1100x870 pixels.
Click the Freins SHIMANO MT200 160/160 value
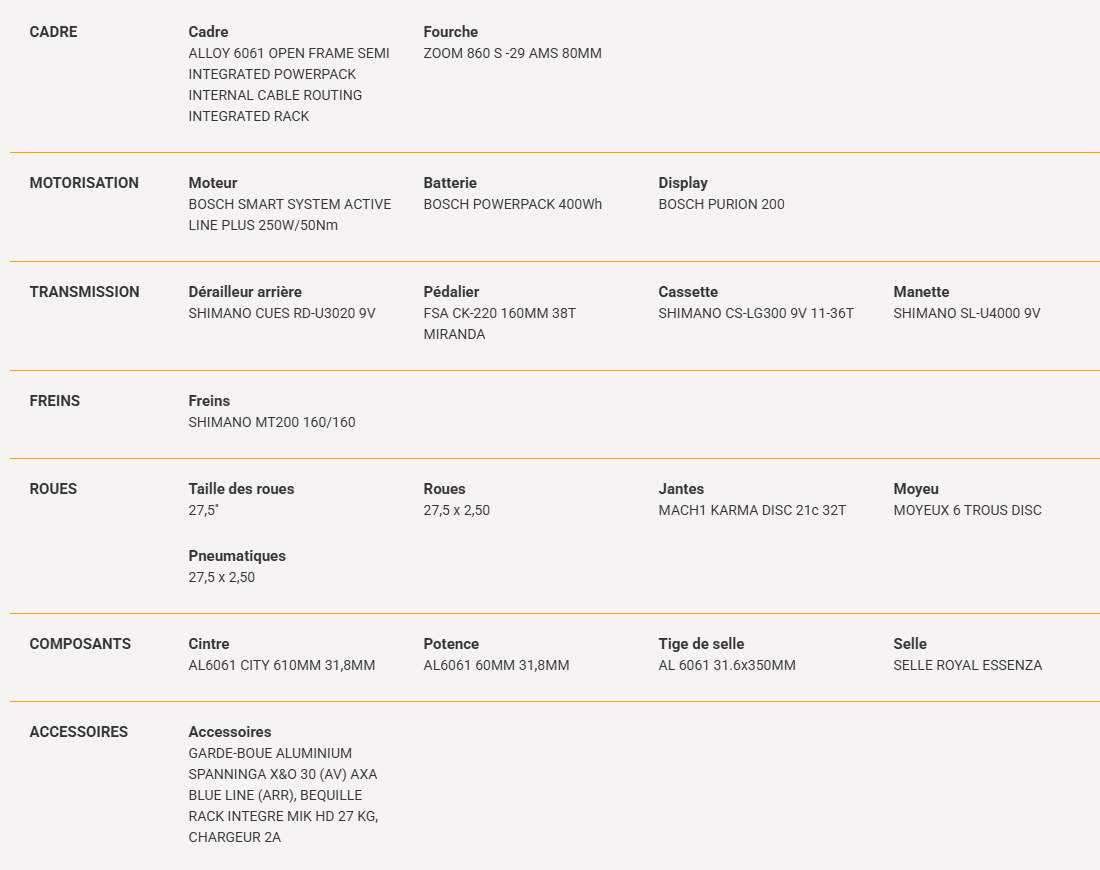(271, 422)
